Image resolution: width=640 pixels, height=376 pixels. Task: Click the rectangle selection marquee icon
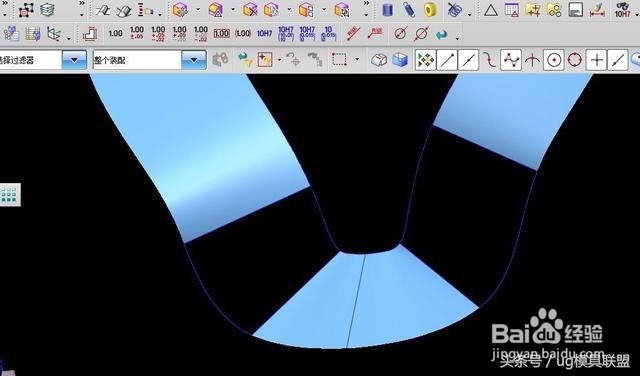[340, 60]
